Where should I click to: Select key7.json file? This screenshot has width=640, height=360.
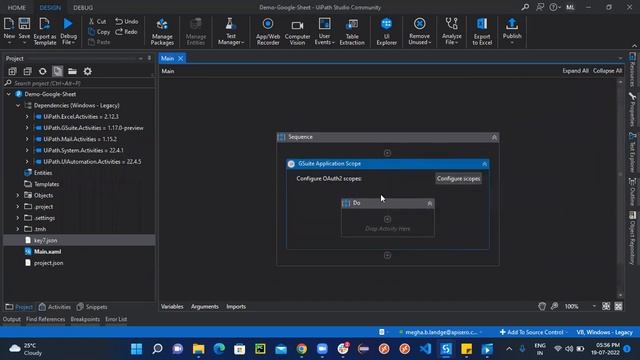tap(46, 240)
